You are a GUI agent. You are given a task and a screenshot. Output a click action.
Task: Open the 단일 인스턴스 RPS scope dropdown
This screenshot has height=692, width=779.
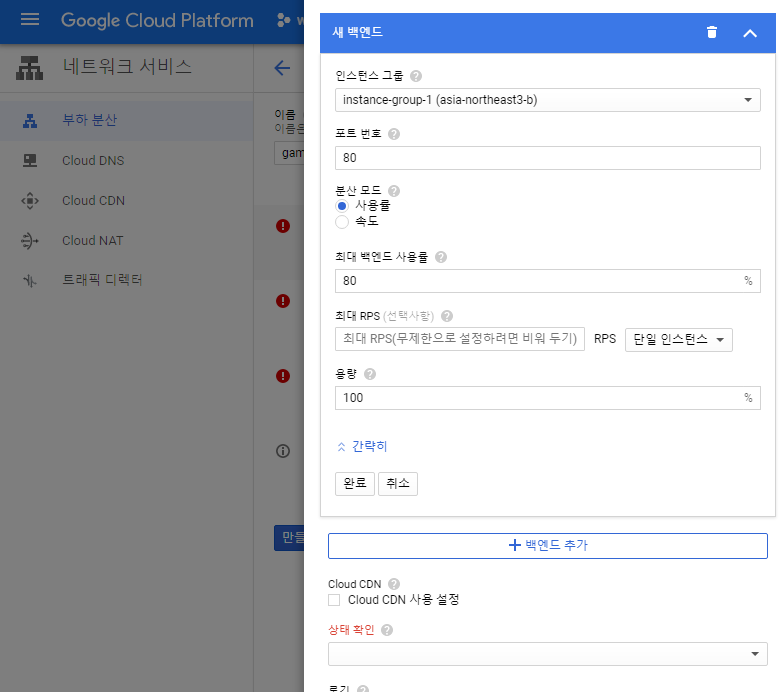tap(679, 340)
